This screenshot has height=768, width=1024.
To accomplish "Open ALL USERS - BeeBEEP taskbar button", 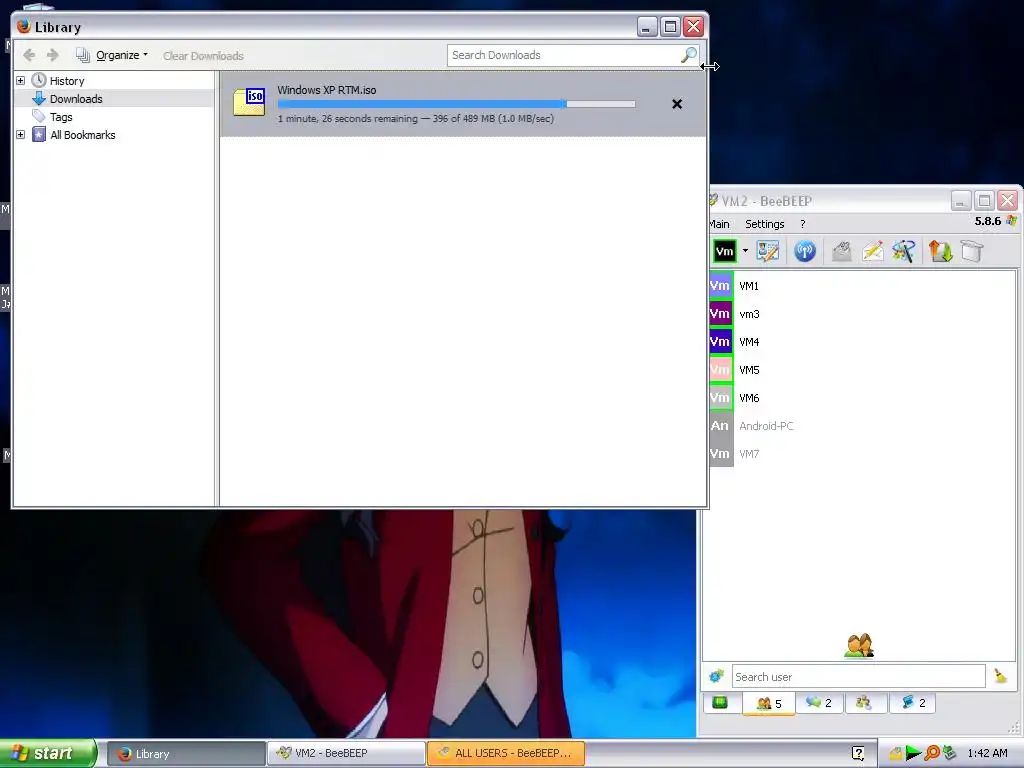I will [506, 754].
